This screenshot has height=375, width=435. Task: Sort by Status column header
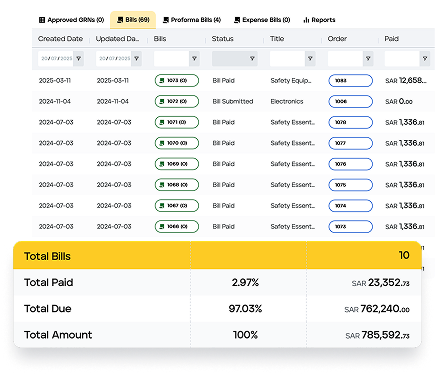[x=222, y=39]
